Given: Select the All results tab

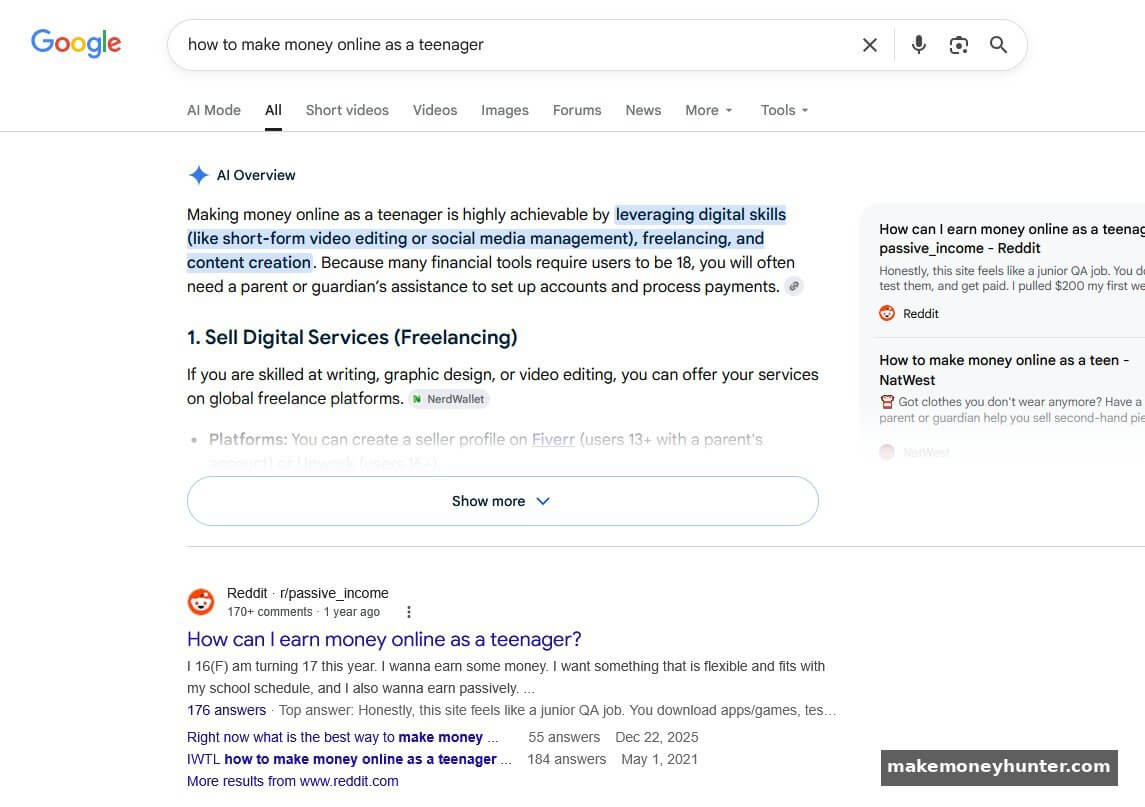Looking at the screenshot, I should 273,110.
